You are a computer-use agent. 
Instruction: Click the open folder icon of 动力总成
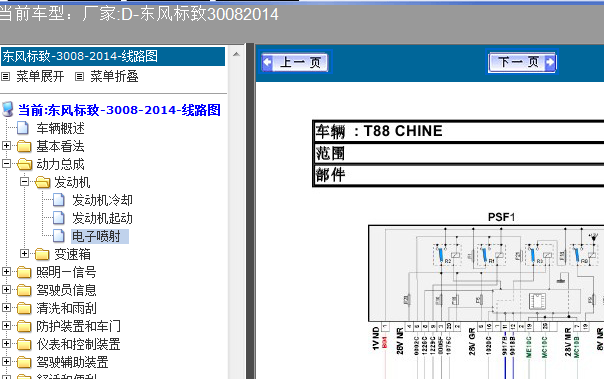[25, 164]
